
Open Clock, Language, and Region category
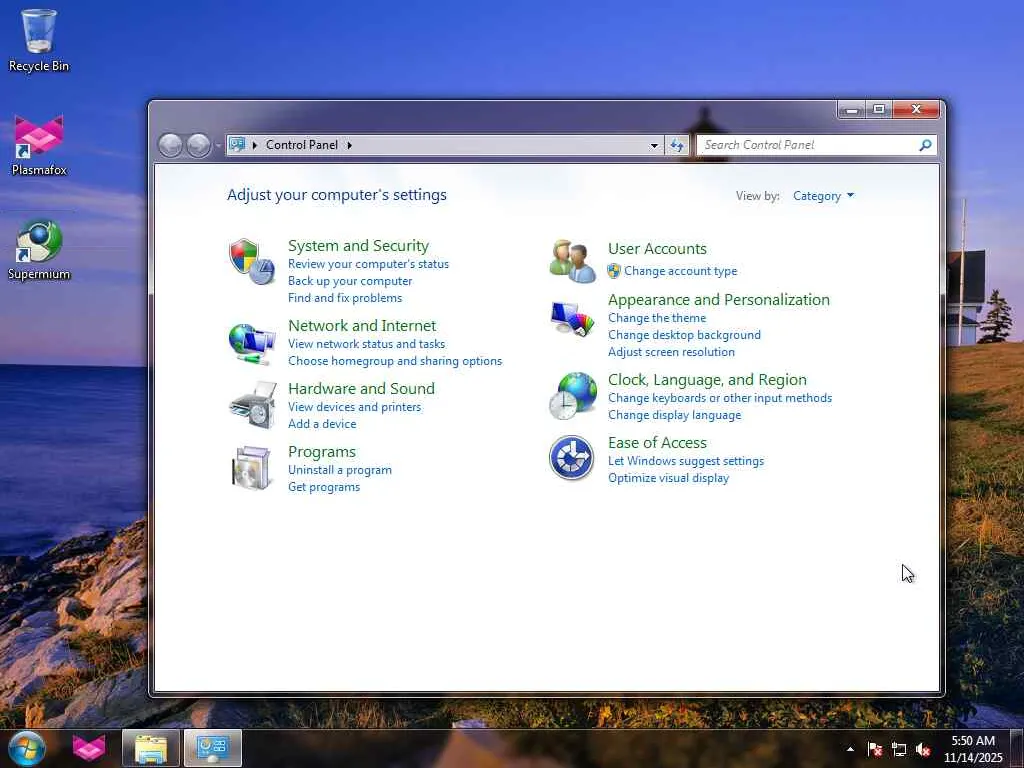pos(707,379)
